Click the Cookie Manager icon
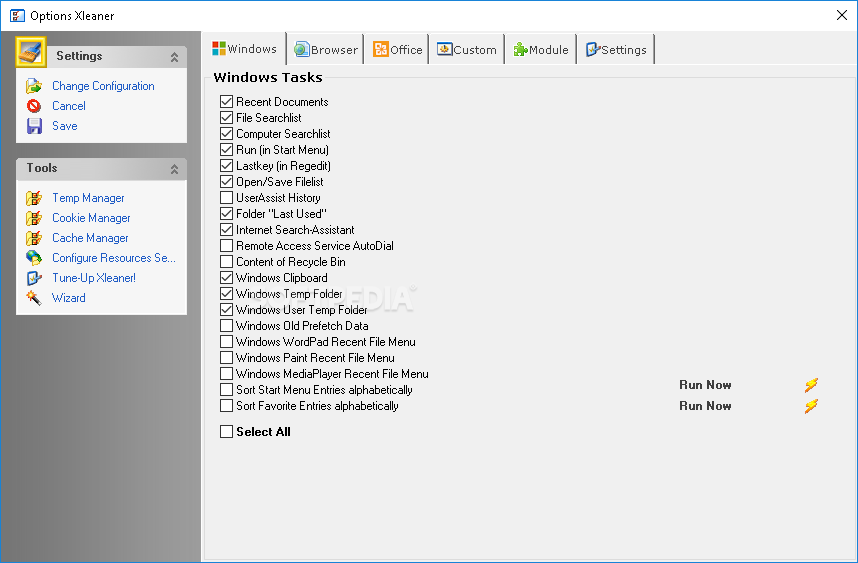Screen dimensions: 858x563 pyautogui.click(x=34, y=218)
